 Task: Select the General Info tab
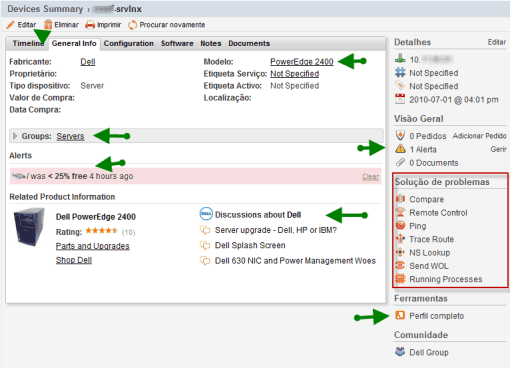[74, 43]
